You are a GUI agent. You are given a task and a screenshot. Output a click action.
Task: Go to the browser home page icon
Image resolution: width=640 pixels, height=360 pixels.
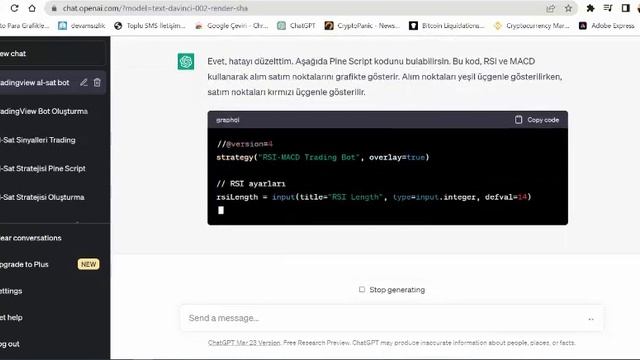tap(32, 8)
